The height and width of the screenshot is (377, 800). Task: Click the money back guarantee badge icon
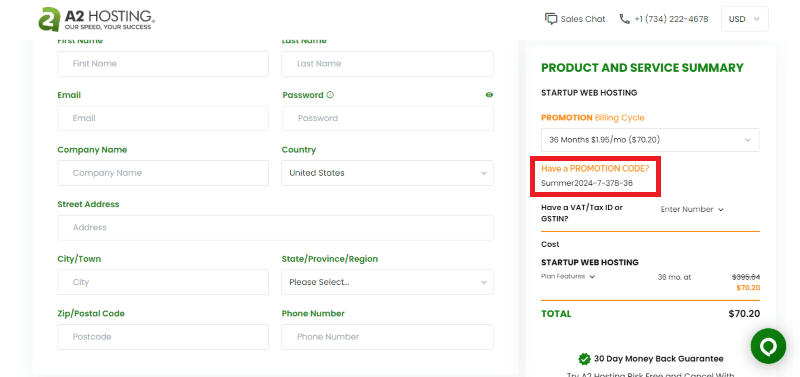584,359
